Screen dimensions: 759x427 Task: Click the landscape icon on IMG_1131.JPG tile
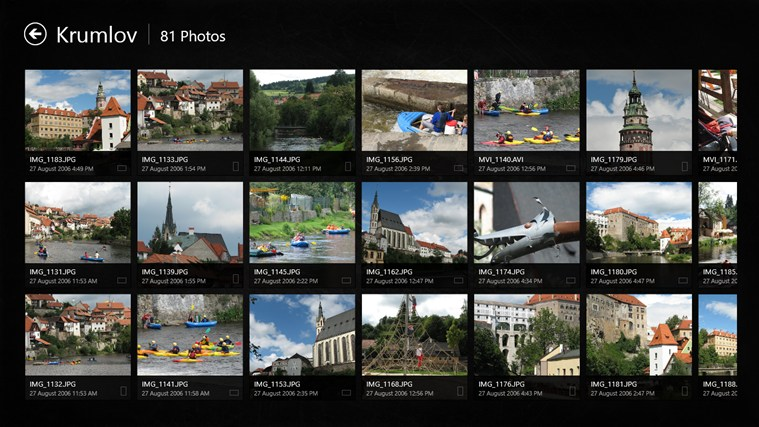point(121,280)
